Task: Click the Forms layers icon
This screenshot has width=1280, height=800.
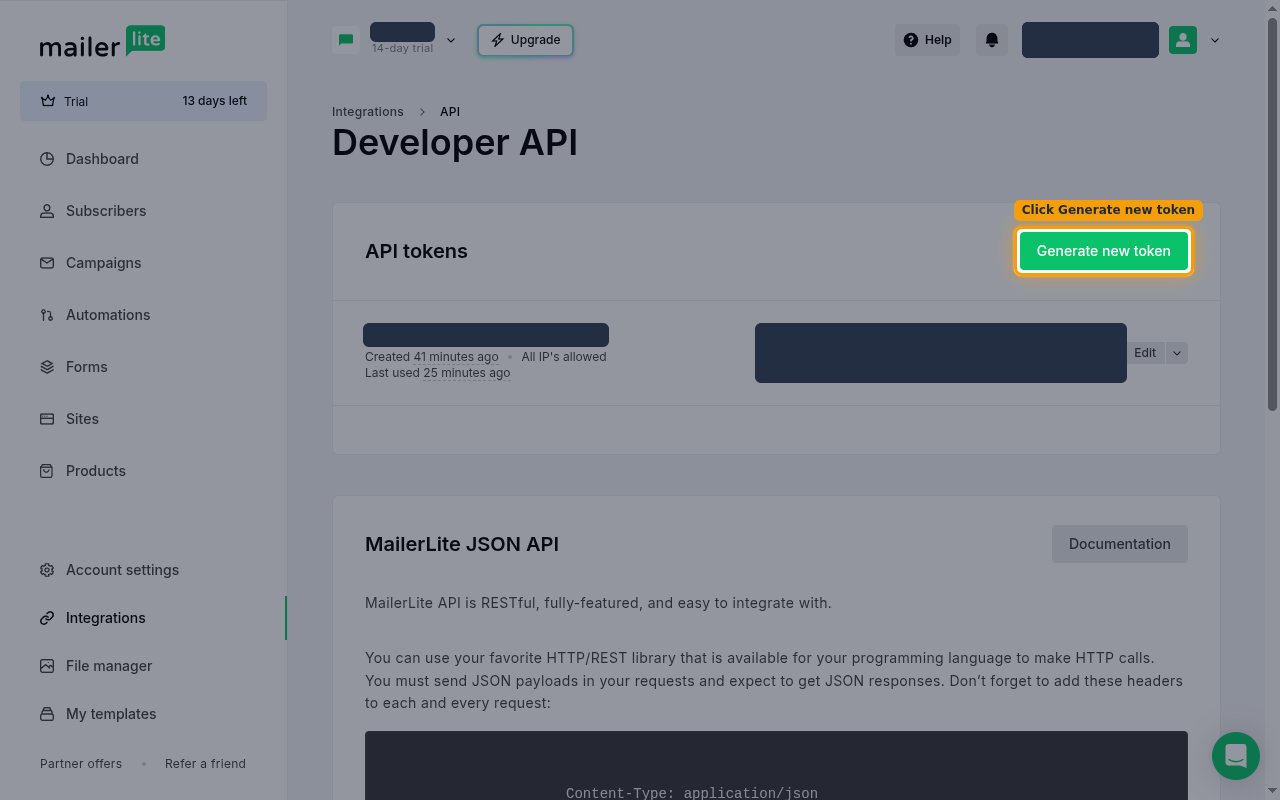Action: click(x=47, y=367)
